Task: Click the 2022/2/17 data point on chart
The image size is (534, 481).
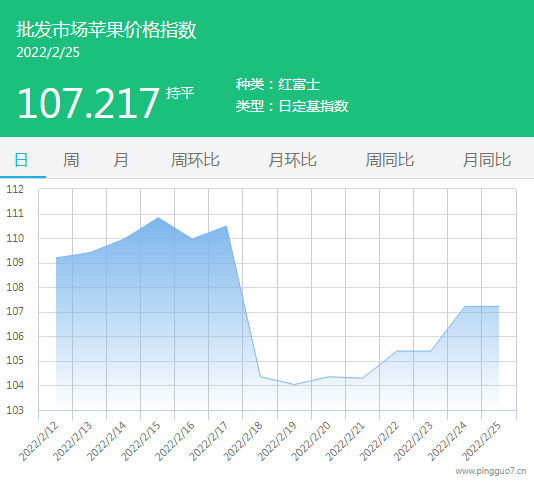Action: (226, 226)
